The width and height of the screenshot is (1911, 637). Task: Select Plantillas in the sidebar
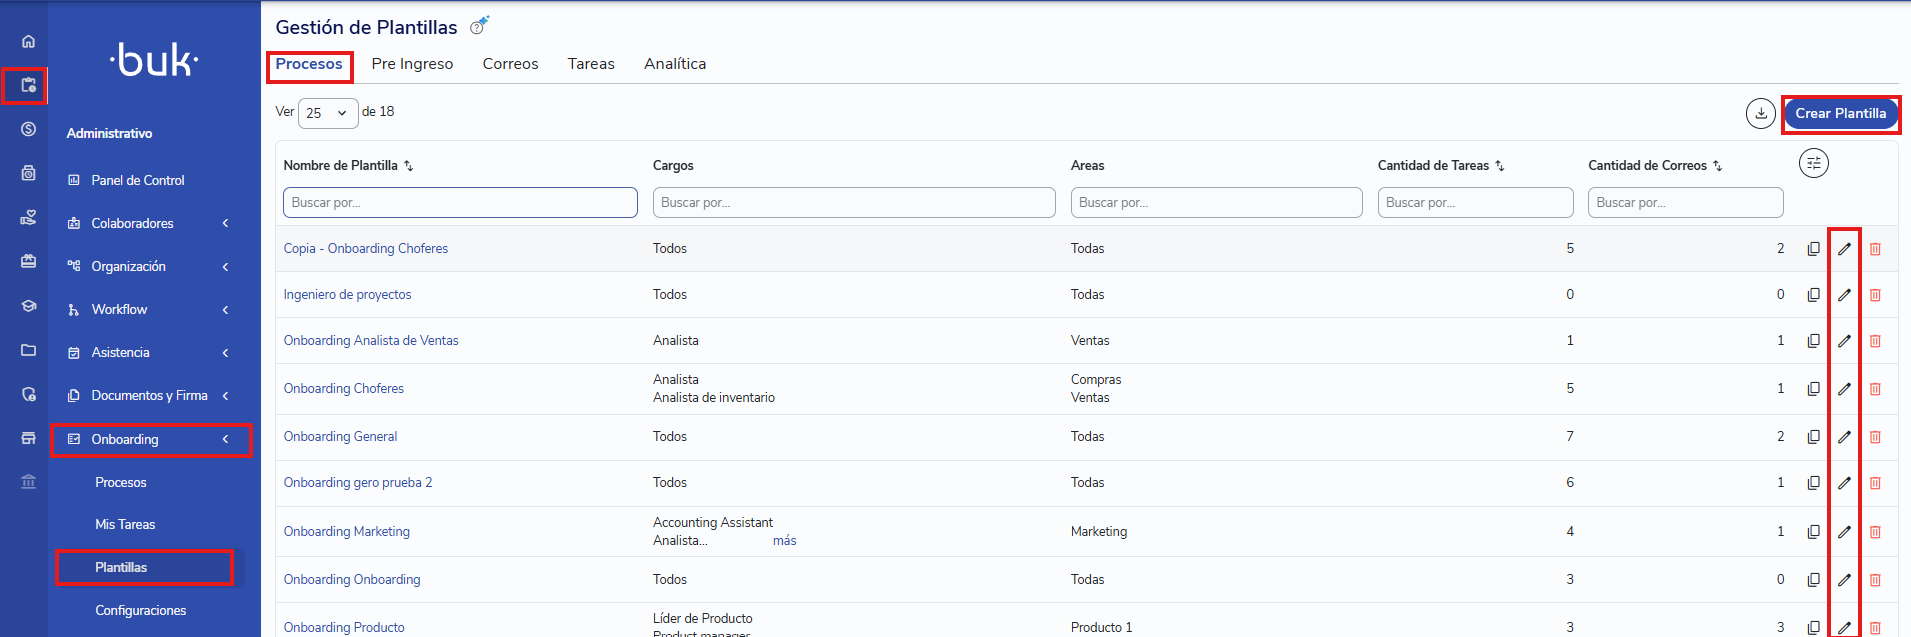coord(121,567)
